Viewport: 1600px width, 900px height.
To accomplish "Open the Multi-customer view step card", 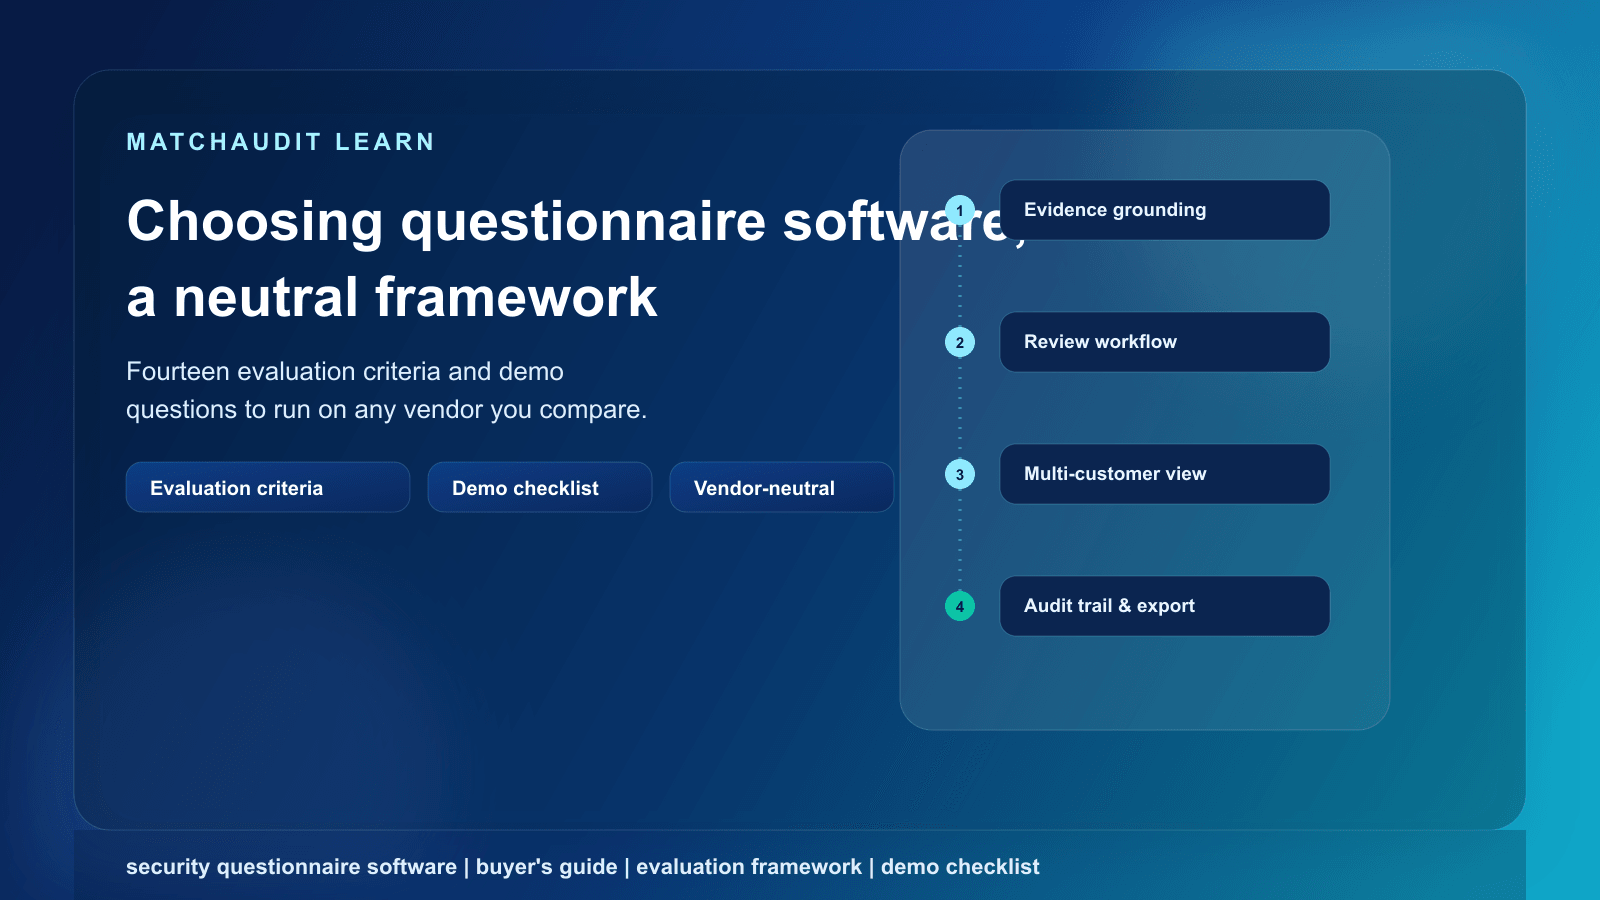I will [x=1165, y=474].
